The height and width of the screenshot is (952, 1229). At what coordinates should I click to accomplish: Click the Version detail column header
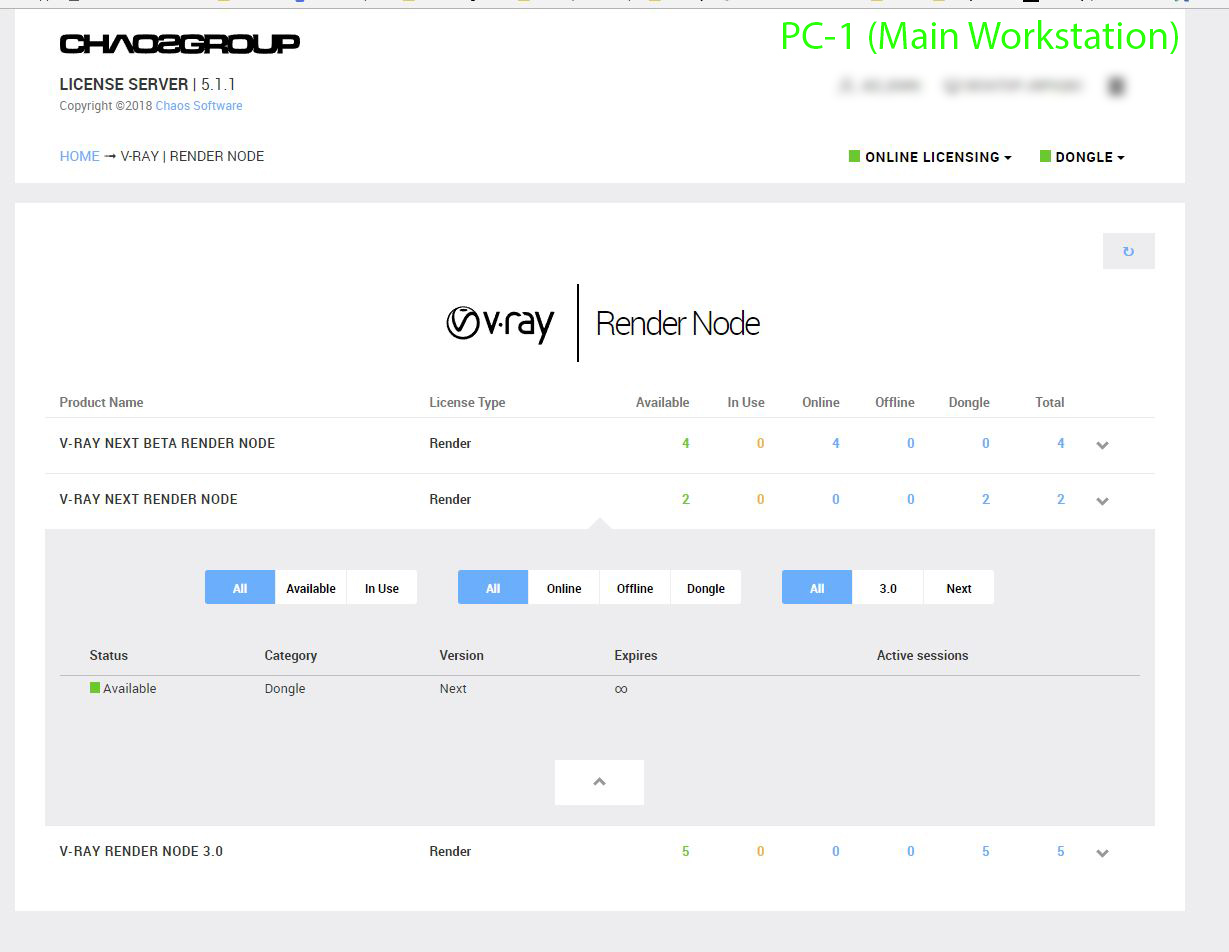pos(461,655)
